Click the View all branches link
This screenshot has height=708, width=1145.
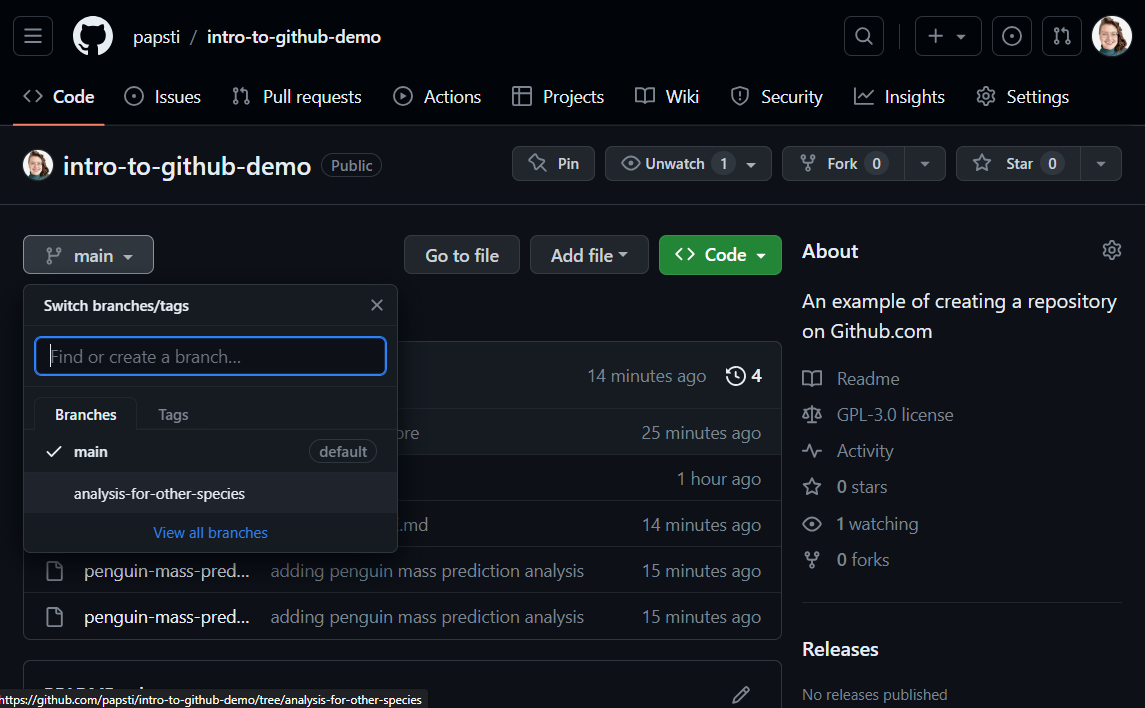(210, 533)
